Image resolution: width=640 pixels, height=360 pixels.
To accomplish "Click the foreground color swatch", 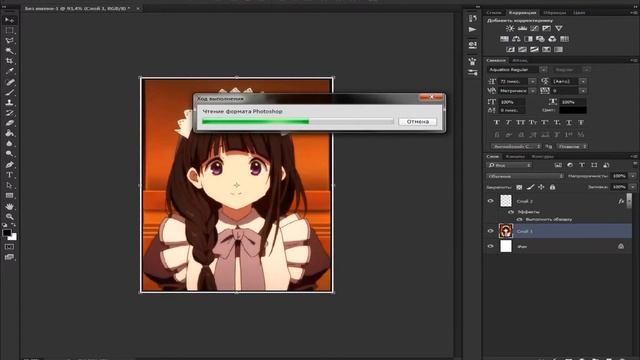I will tap(7, 233).
